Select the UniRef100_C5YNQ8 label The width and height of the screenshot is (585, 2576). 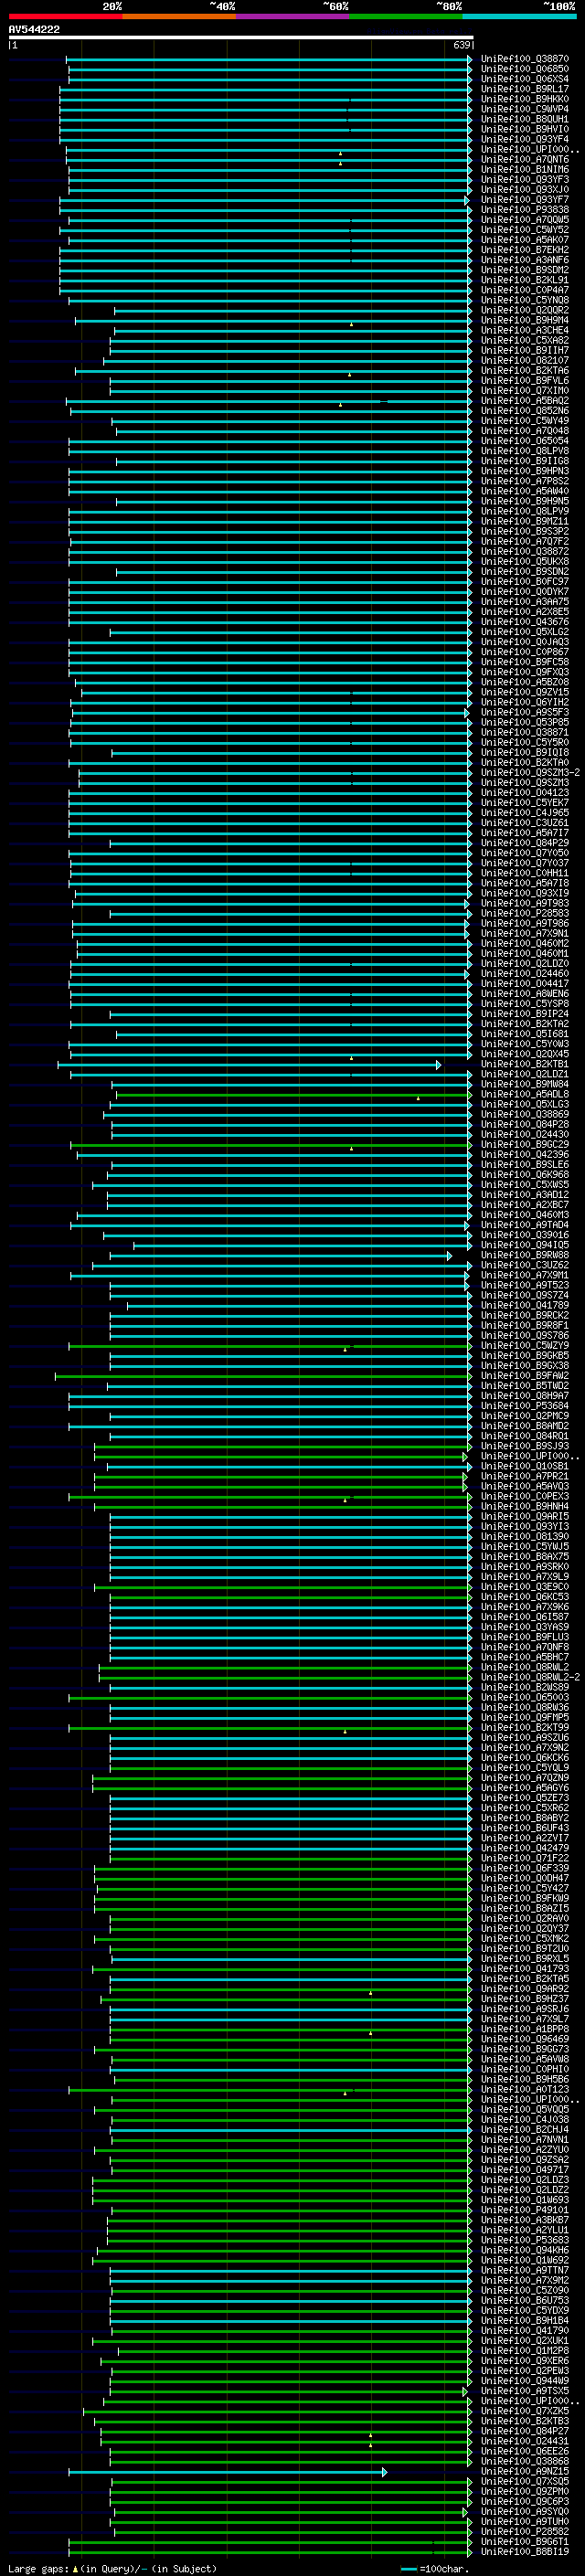(x=524, y=300)
